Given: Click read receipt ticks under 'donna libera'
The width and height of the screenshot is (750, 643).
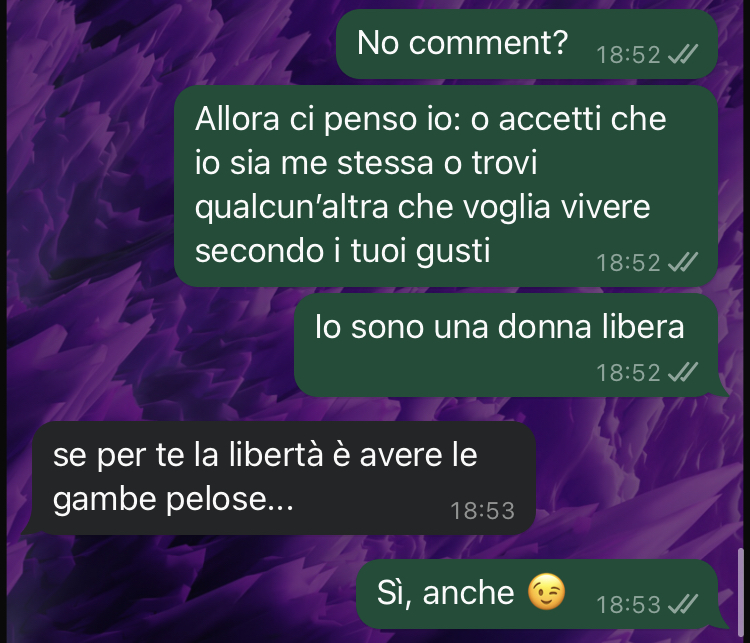Looking at the screenshot, I should coord(683,371).
